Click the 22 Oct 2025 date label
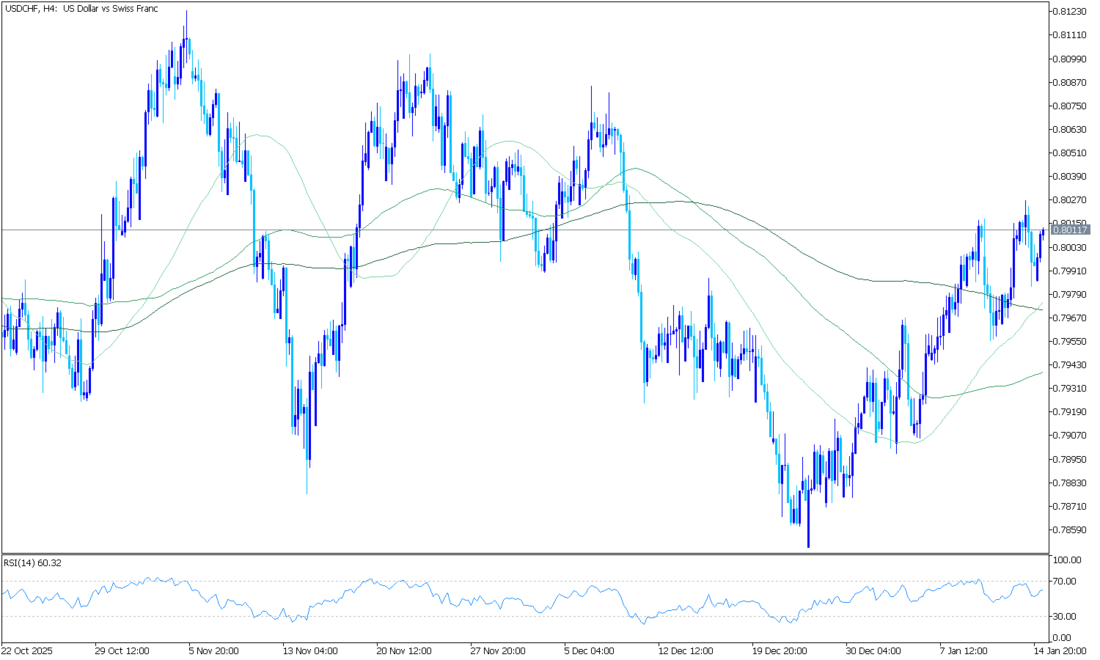Viewport: 1100px width, 660px height. [x=29, y=649]
